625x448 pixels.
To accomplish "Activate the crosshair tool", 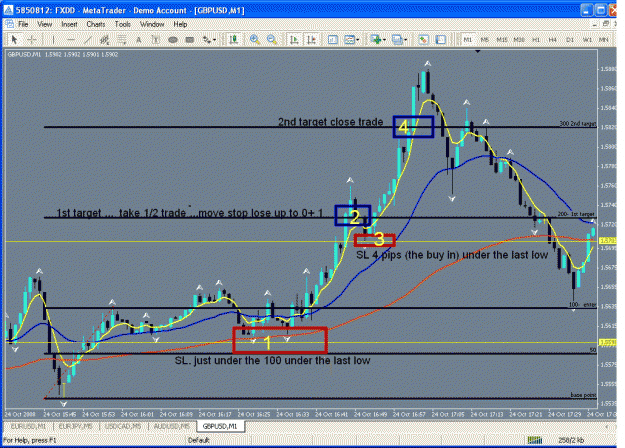I will 31,39.
